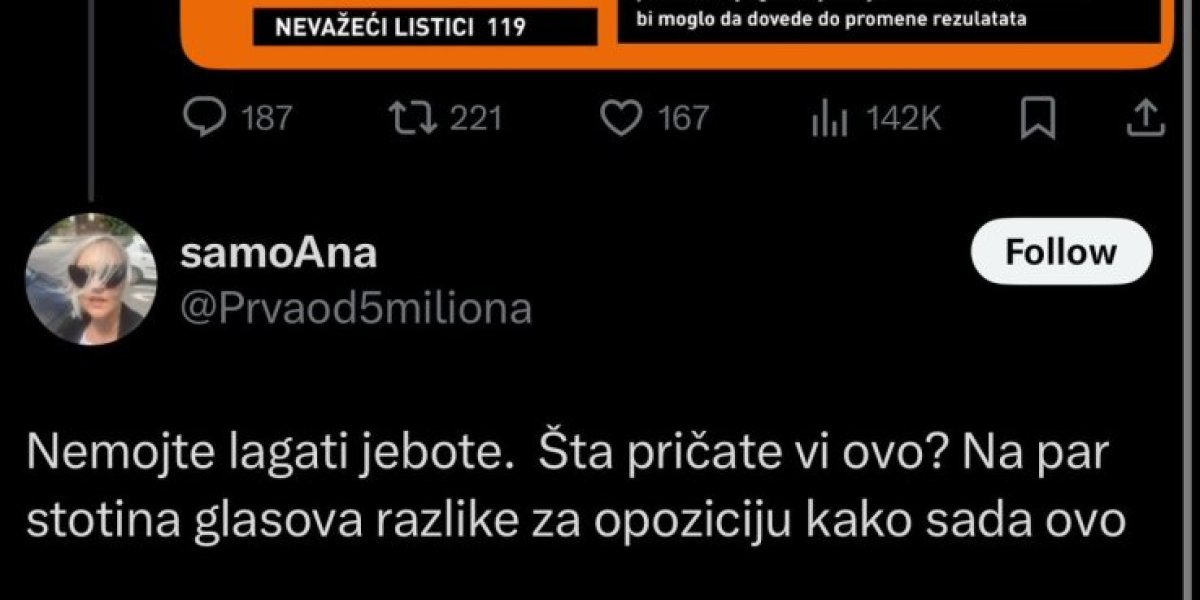
Task: Click the 221 reposts count
Action: tap(474, 120)
